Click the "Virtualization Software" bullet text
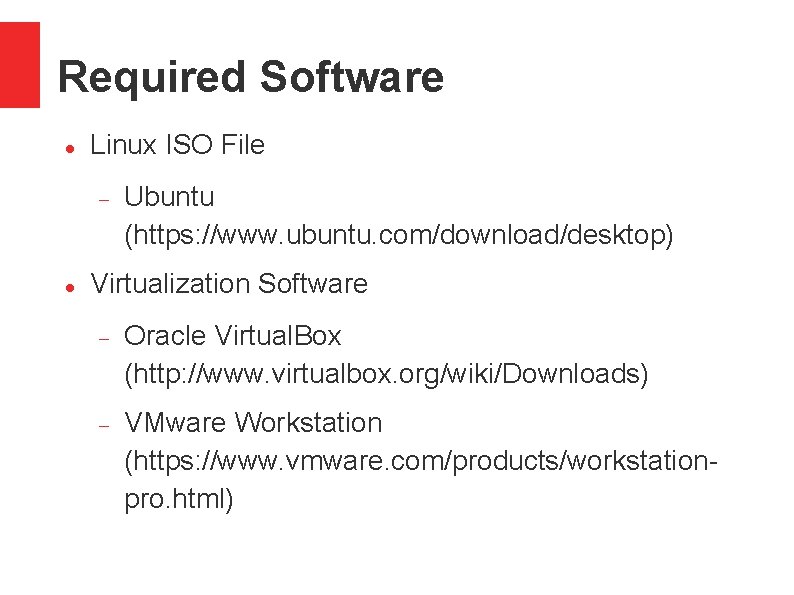 pyautogui.click(x=229, y=284)
